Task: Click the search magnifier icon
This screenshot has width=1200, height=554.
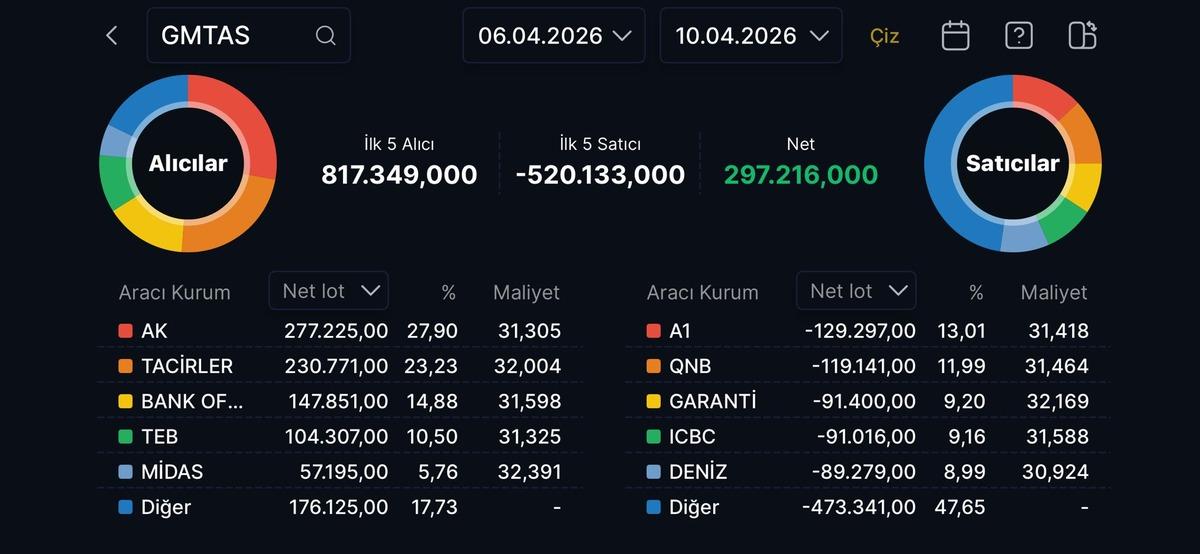Action: [x=325, y=36]
